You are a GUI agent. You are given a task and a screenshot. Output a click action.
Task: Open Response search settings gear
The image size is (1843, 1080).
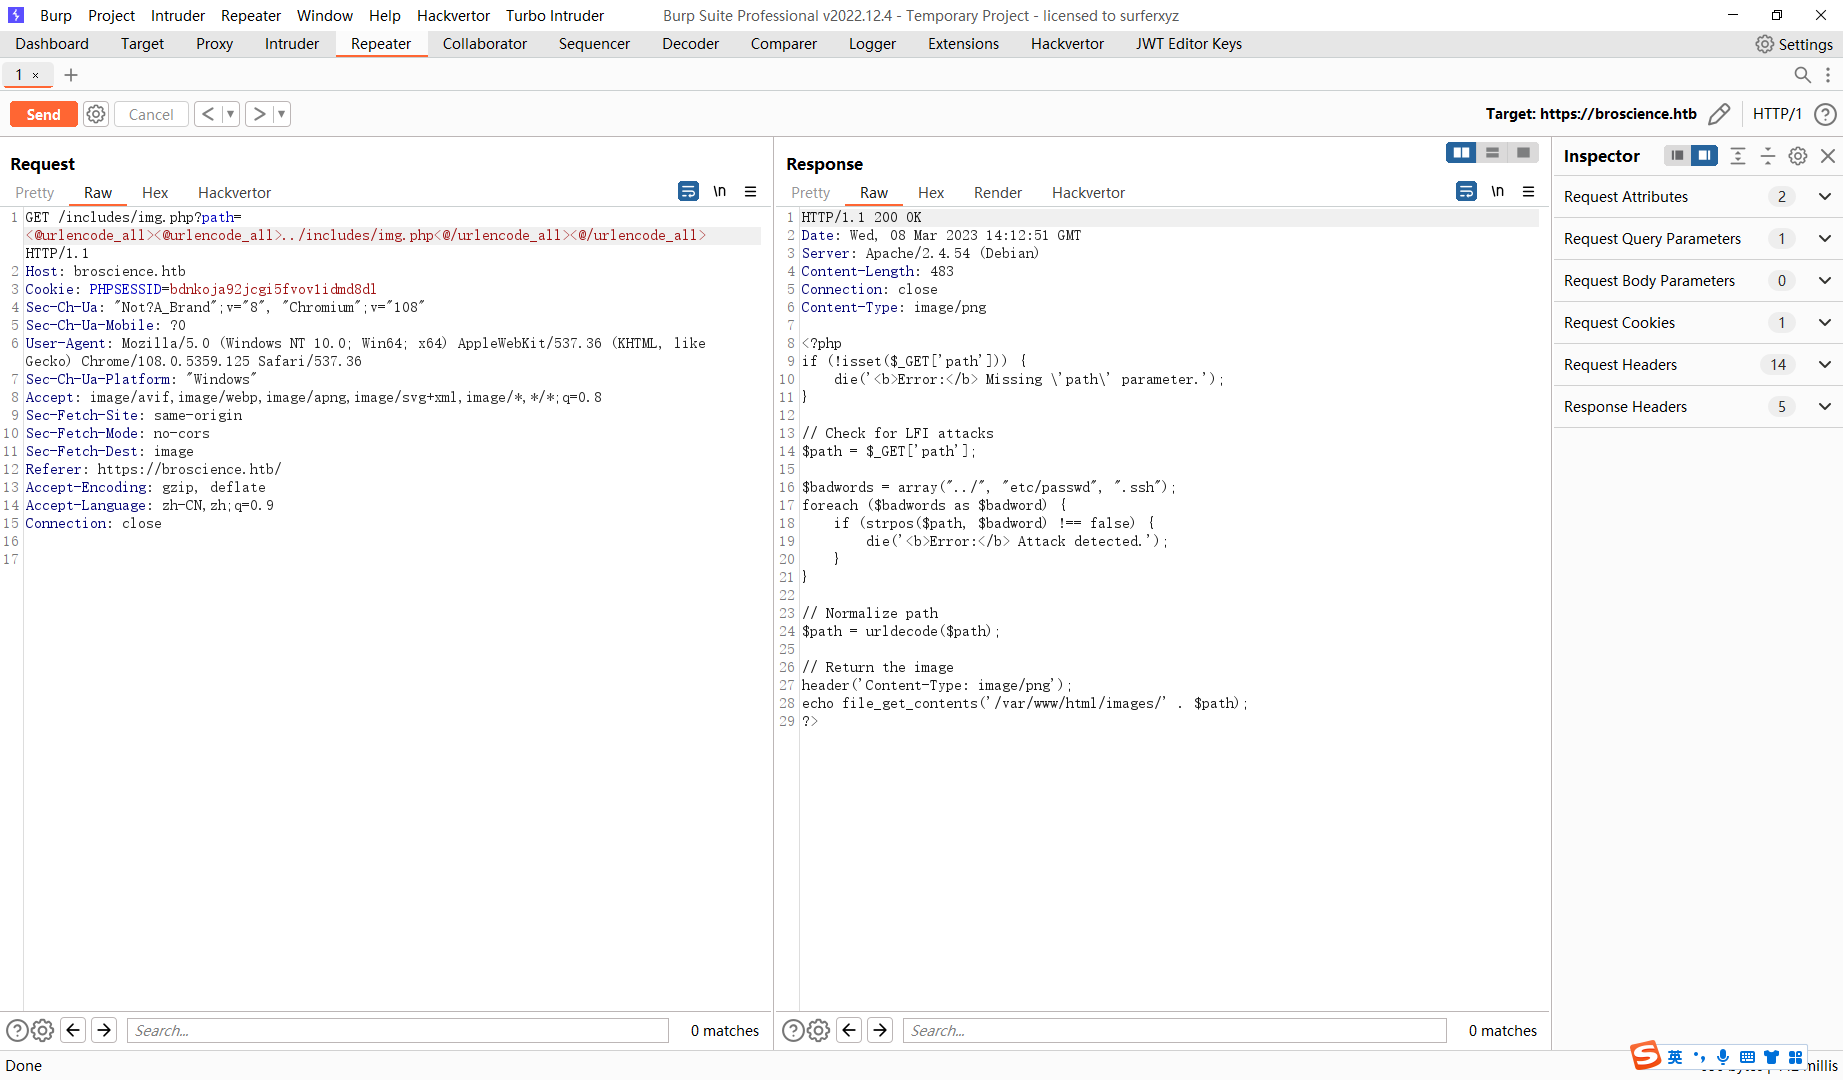tap(819, 1030)
